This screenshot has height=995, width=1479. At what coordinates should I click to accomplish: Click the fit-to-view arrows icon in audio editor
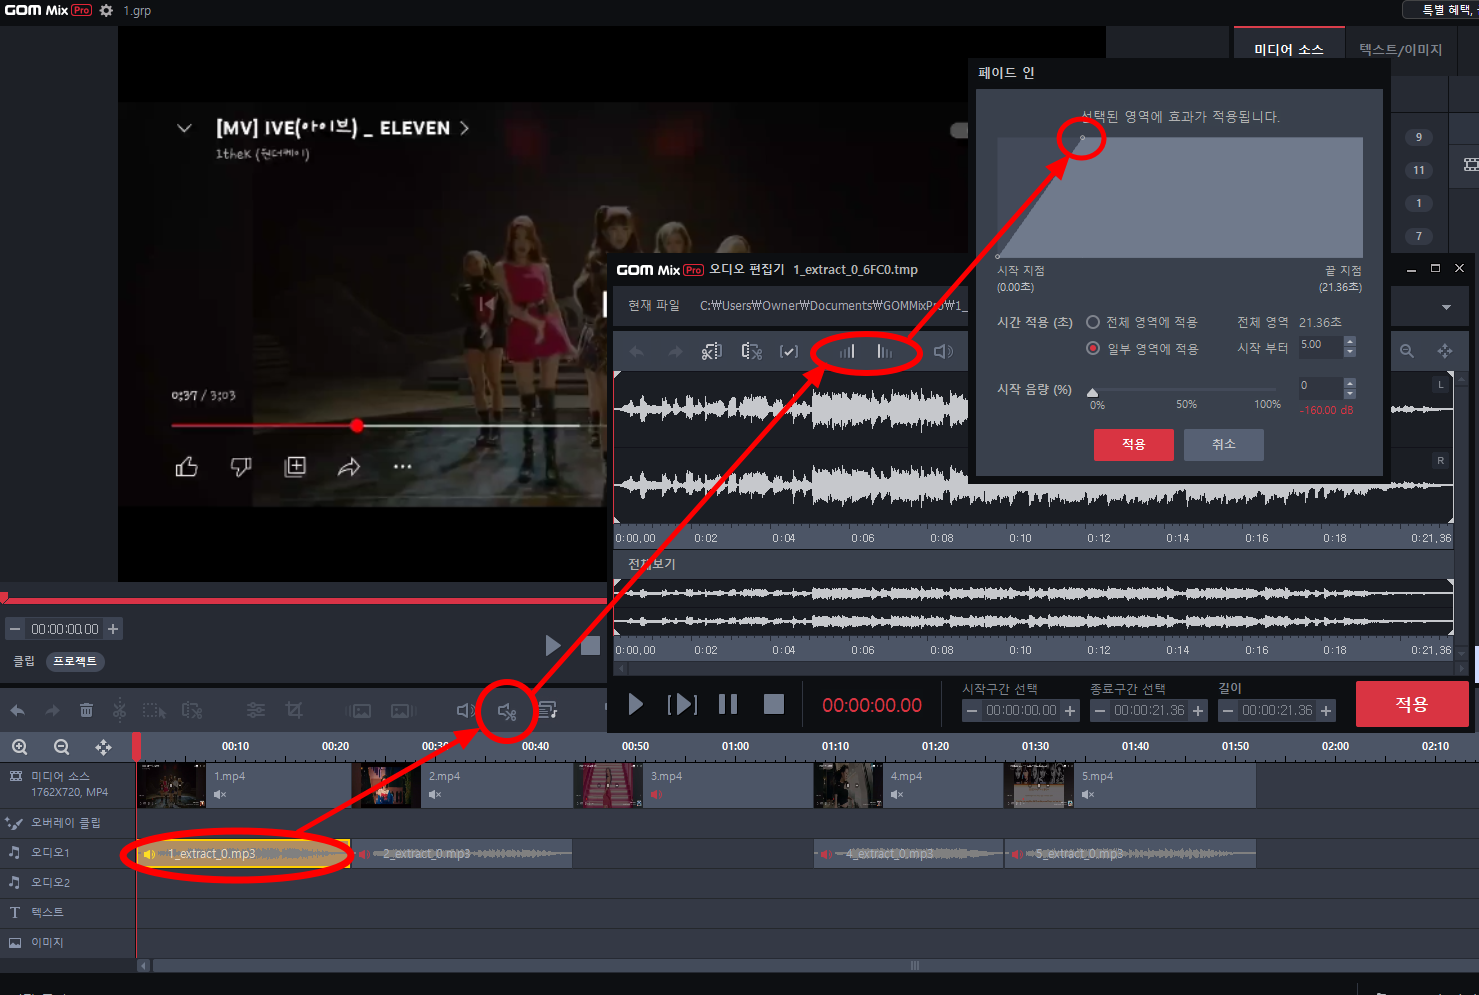click(1445, 351)
